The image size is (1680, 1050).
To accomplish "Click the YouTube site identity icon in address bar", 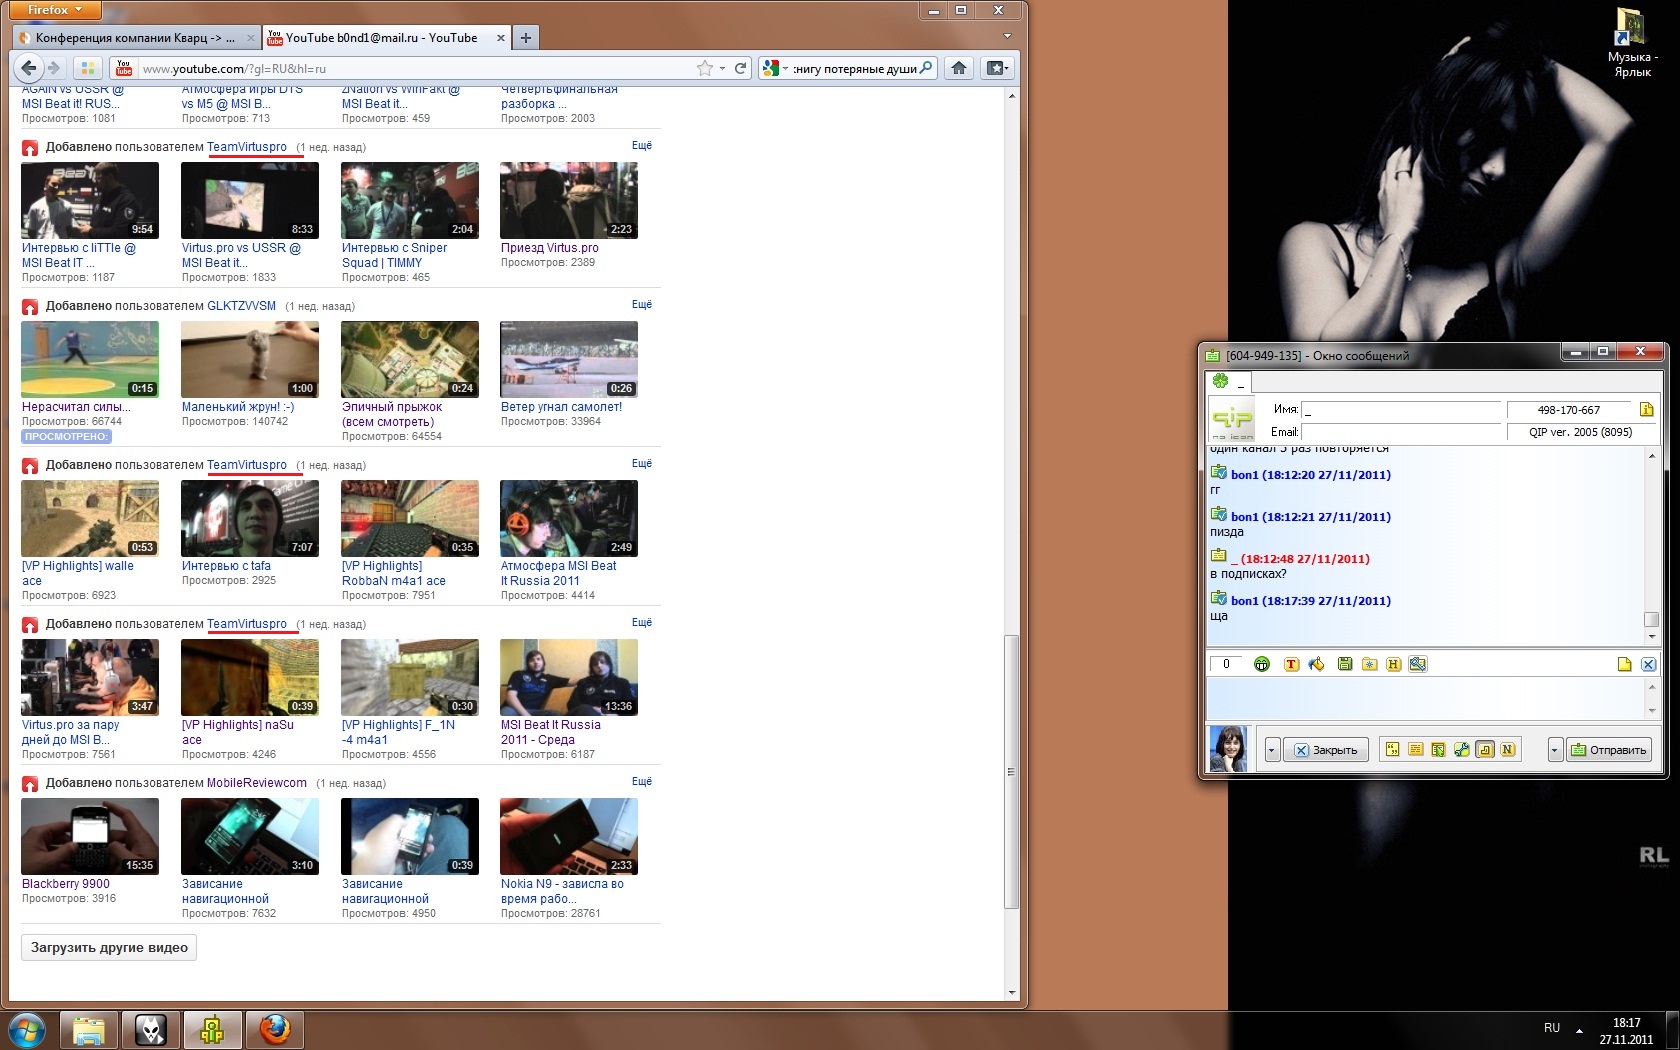I will click(124, 68).
